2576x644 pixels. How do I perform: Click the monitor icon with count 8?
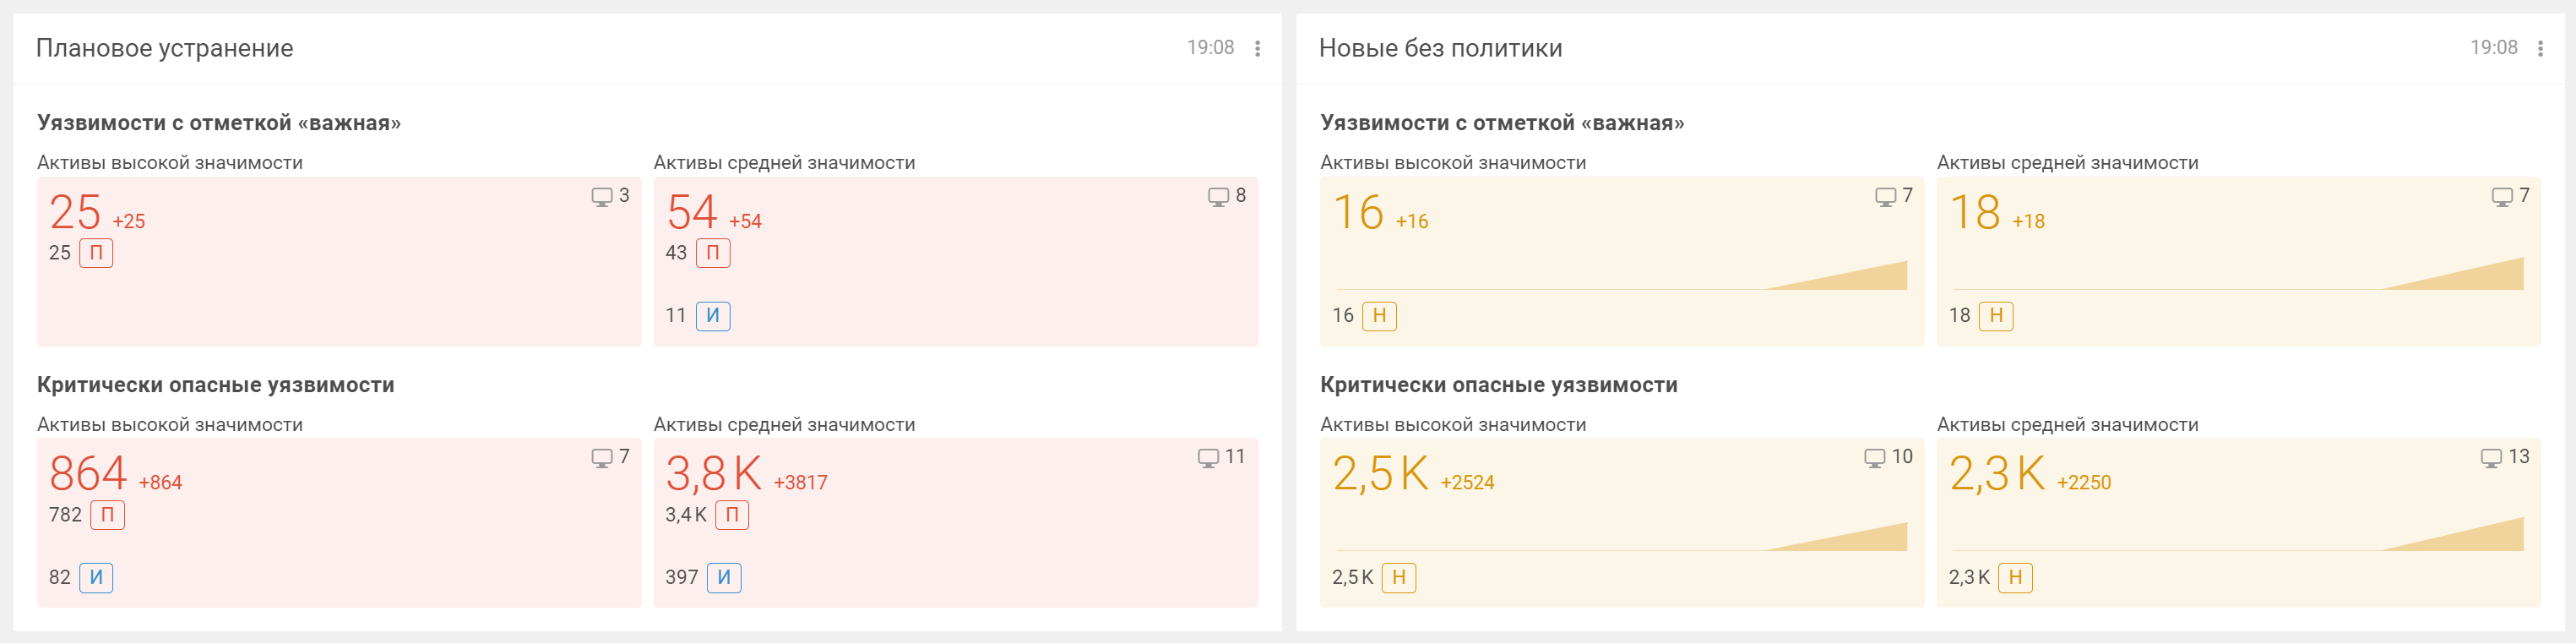[1218, 196]
